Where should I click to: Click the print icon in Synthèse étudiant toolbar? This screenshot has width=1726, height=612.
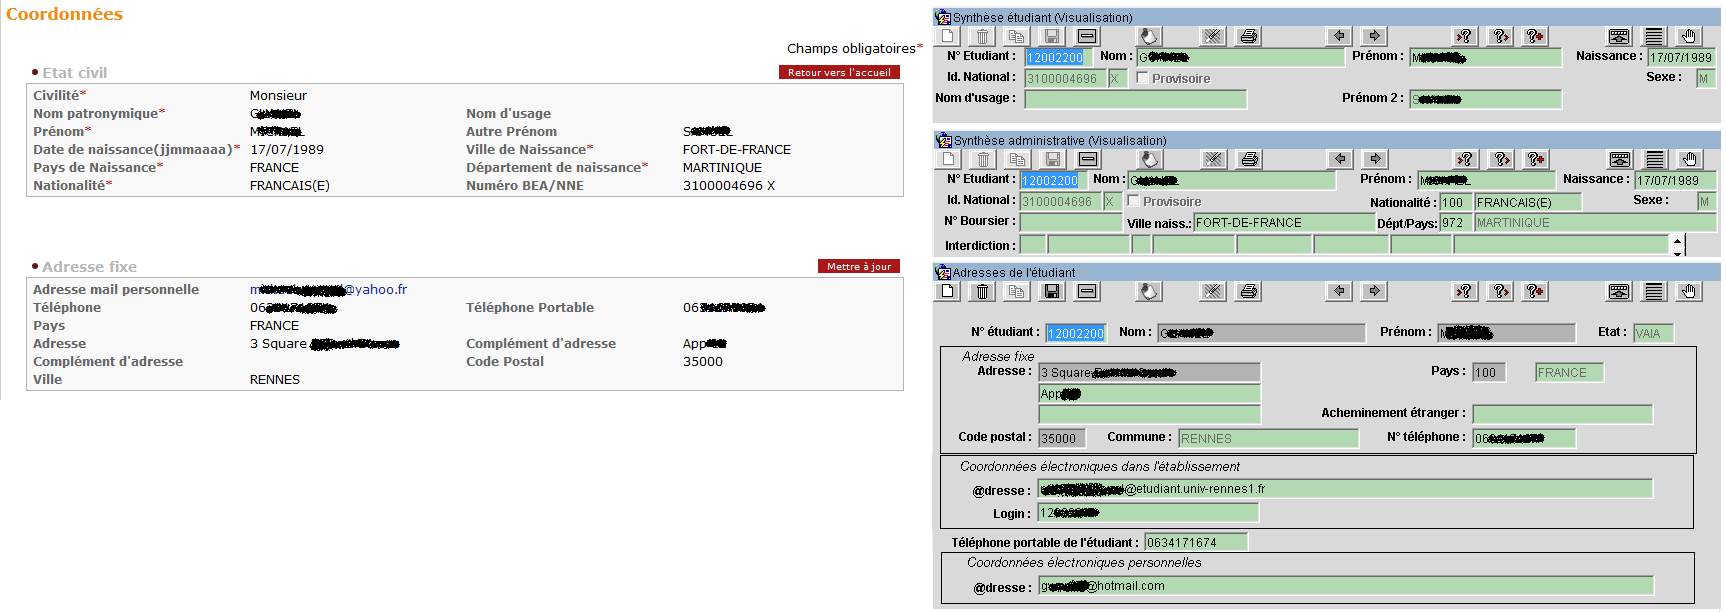(x=1248, y=37)
